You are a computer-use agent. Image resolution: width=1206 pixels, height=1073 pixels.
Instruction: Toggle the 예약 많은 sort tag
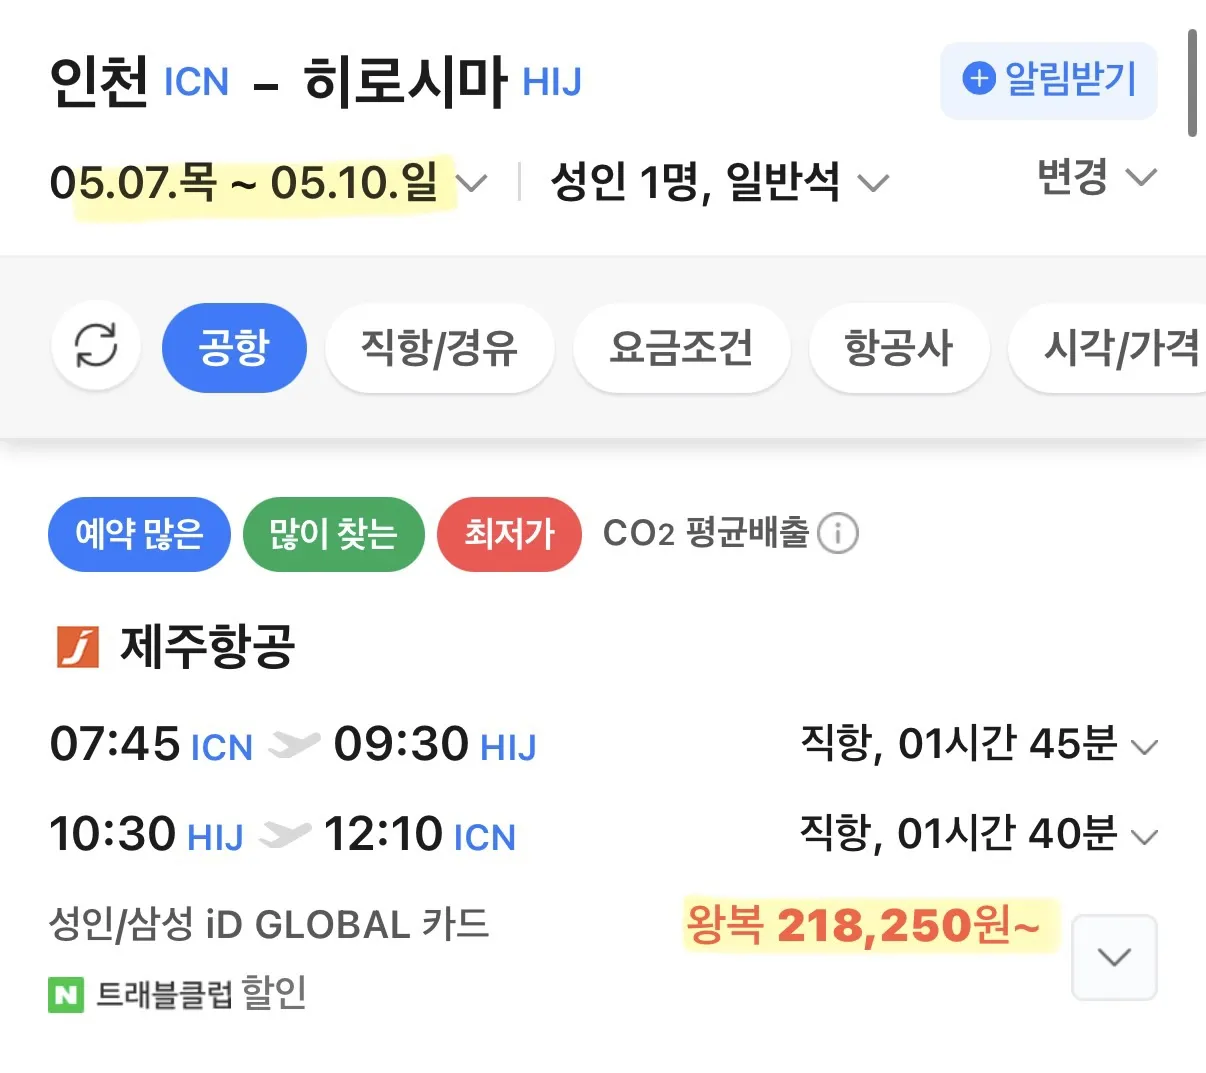139,534
